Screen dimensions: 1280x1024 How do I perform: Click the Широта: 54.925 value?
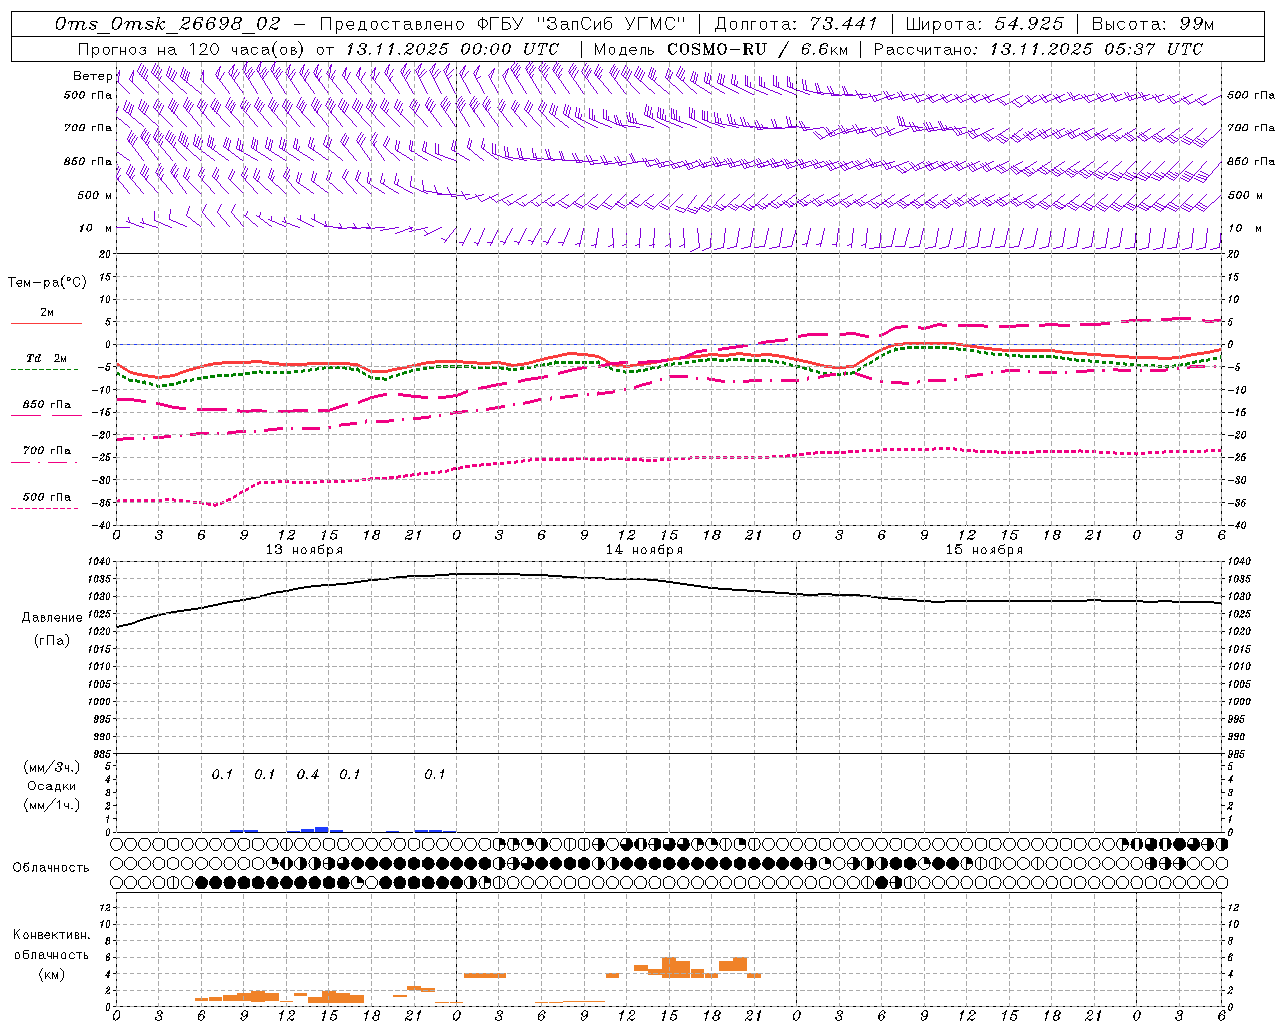[x=984, y=24]
